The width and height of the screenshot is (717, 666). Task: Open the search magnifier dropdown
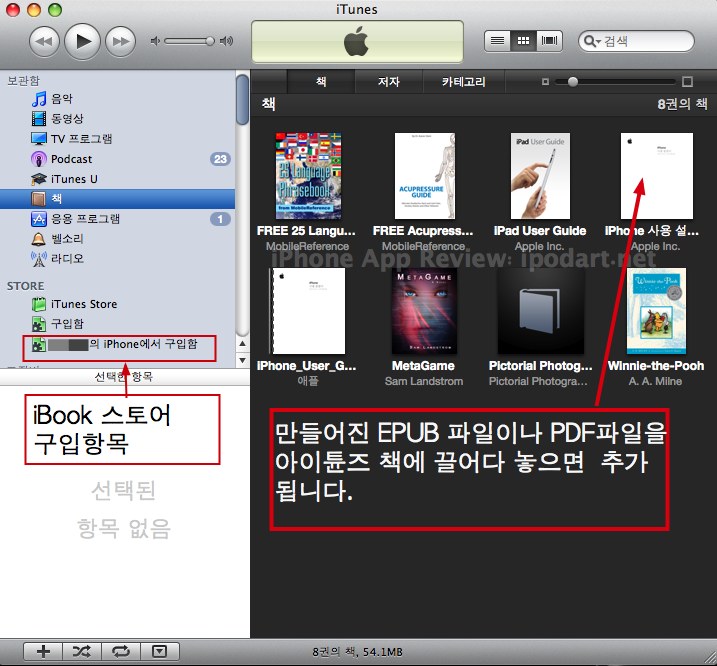[x=592, y=41]
